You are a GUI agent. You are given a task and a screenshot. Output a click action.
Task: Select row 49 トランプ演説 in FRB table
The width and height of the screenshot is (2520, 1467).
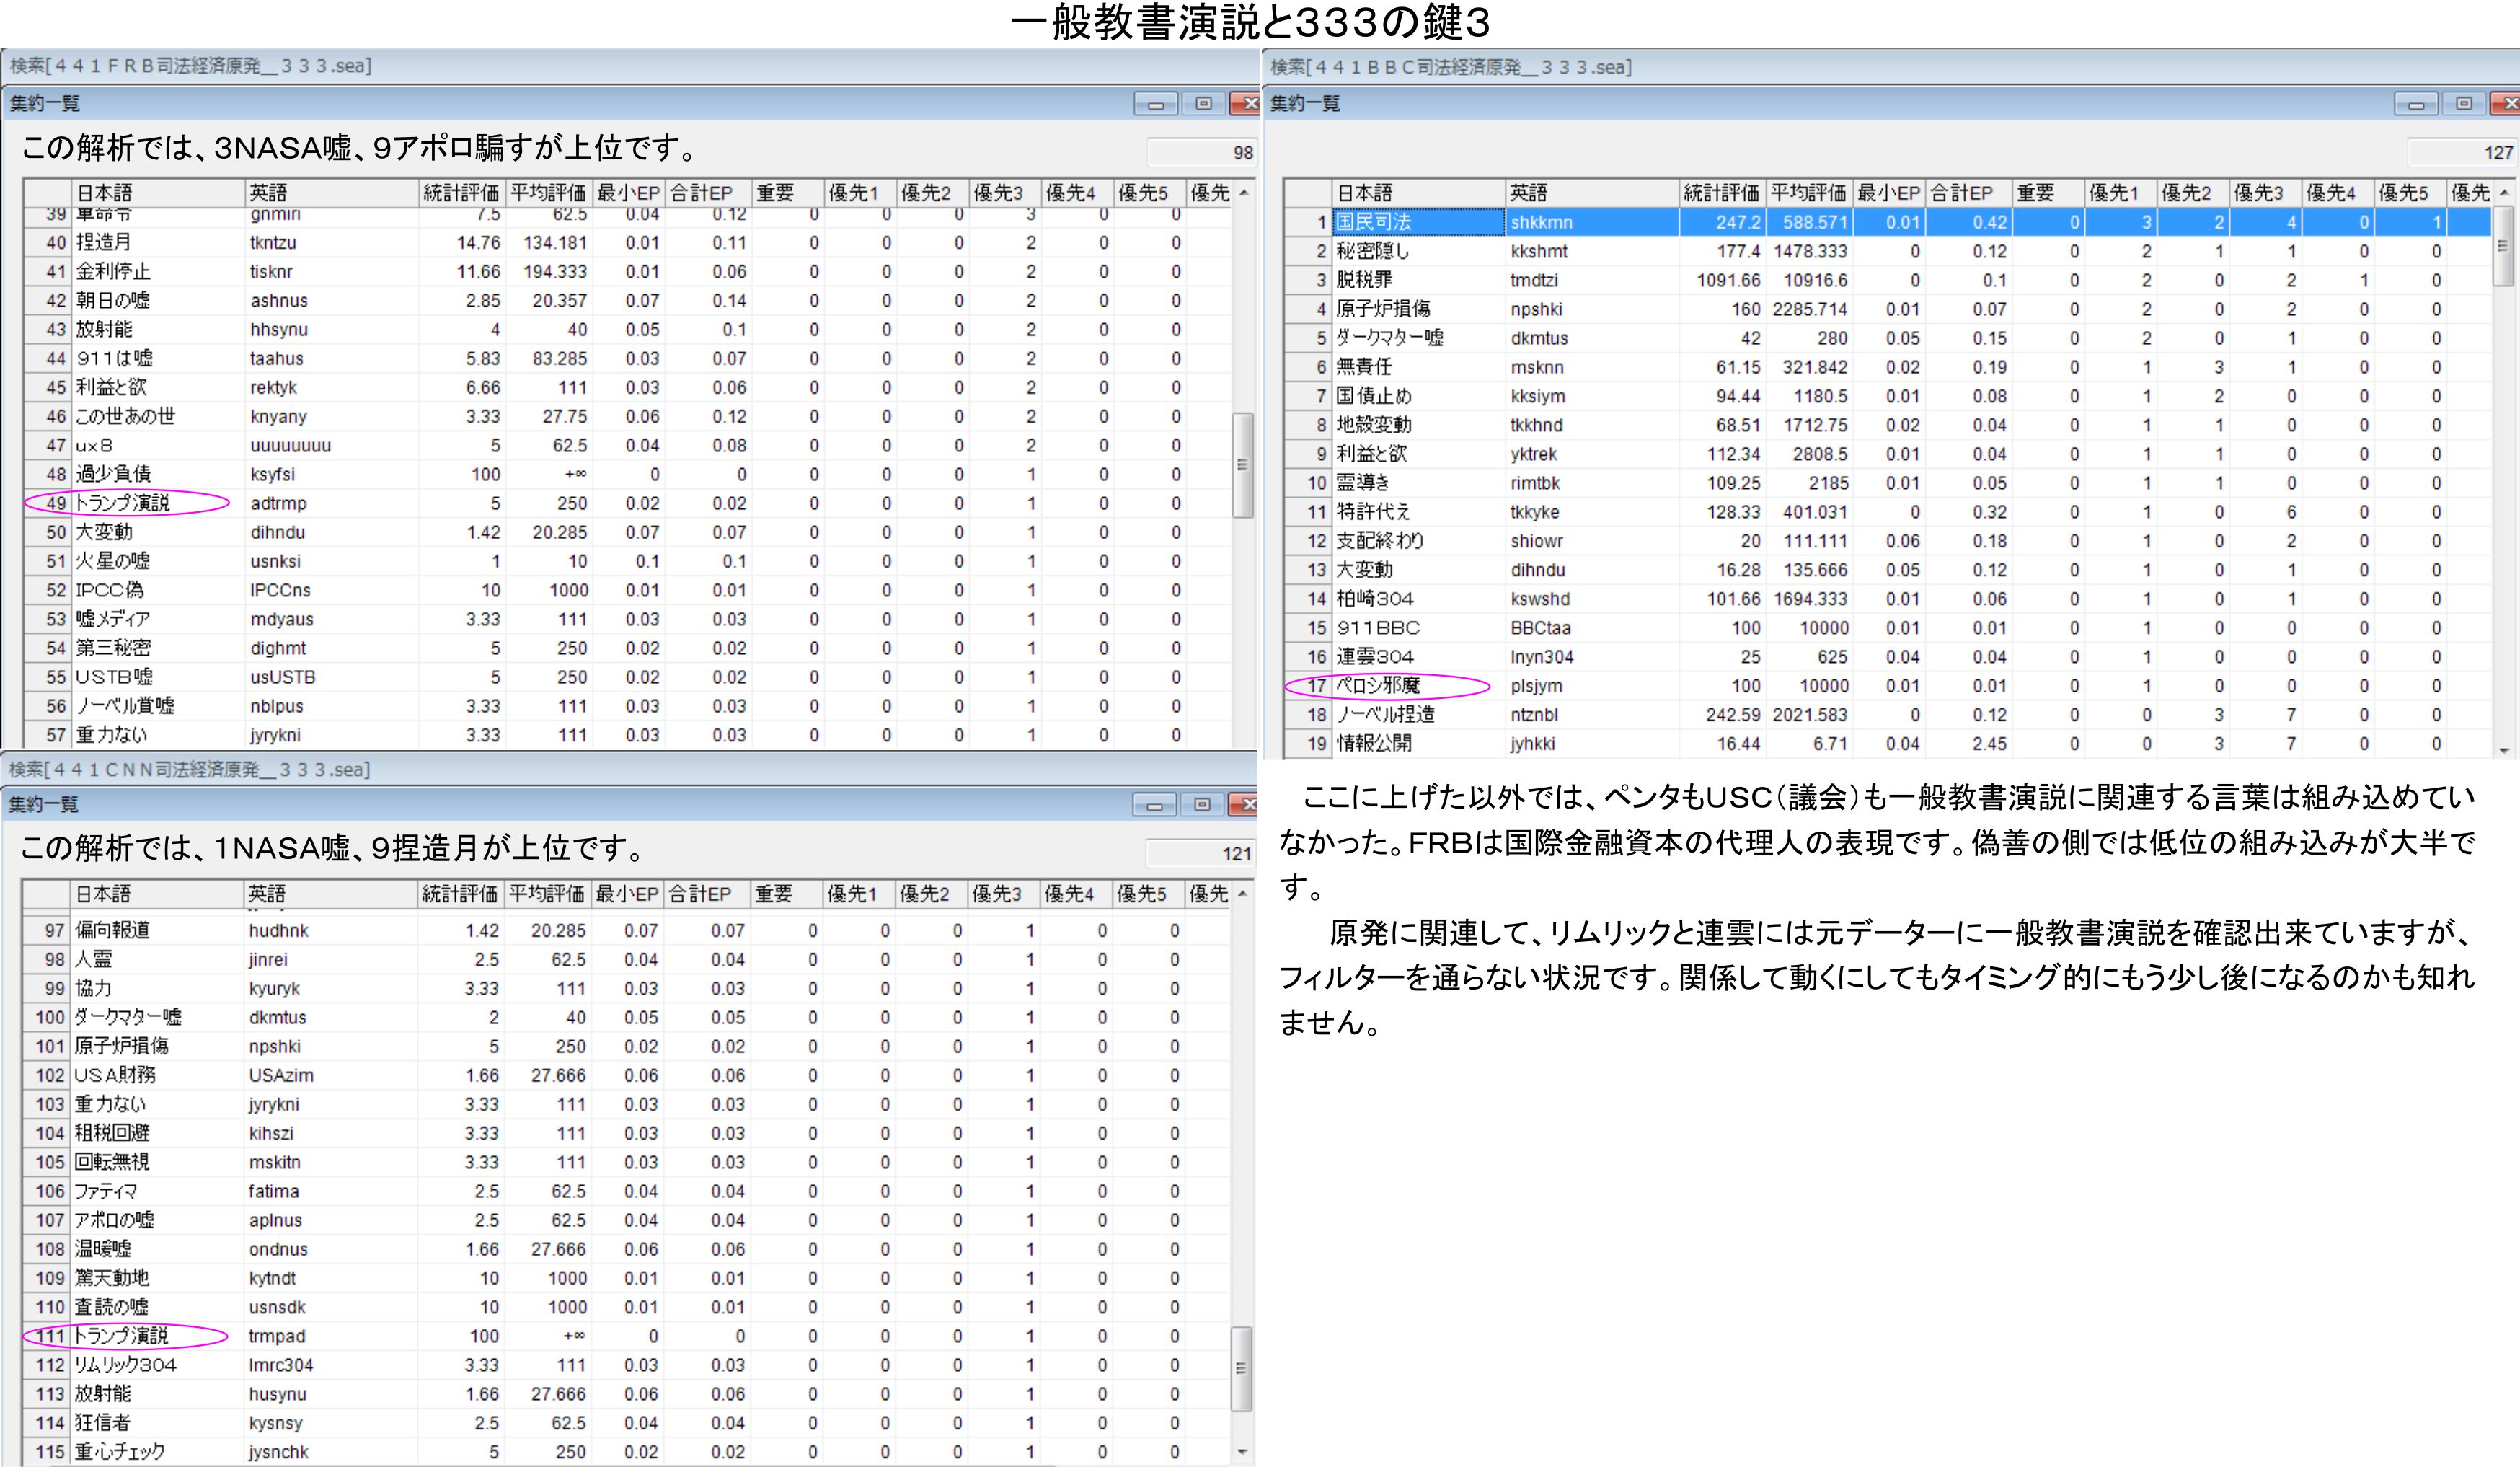(124, 503)
